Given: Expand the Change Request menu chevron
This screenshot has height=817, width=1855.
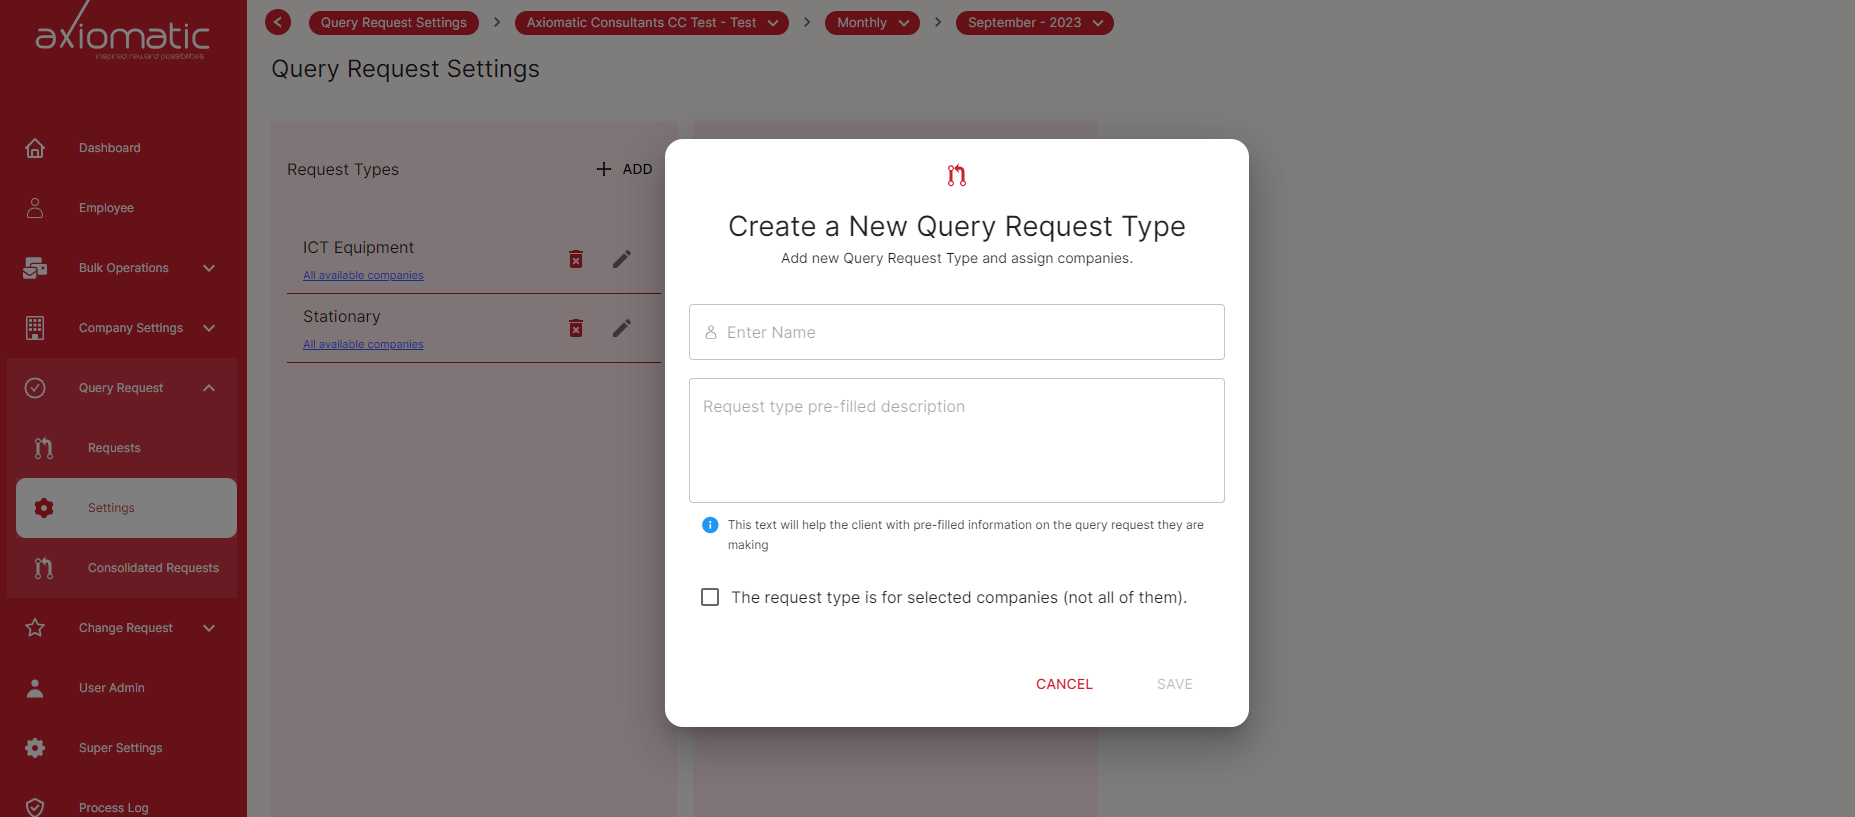Looking at the screenshot, I should click(209, 628).
